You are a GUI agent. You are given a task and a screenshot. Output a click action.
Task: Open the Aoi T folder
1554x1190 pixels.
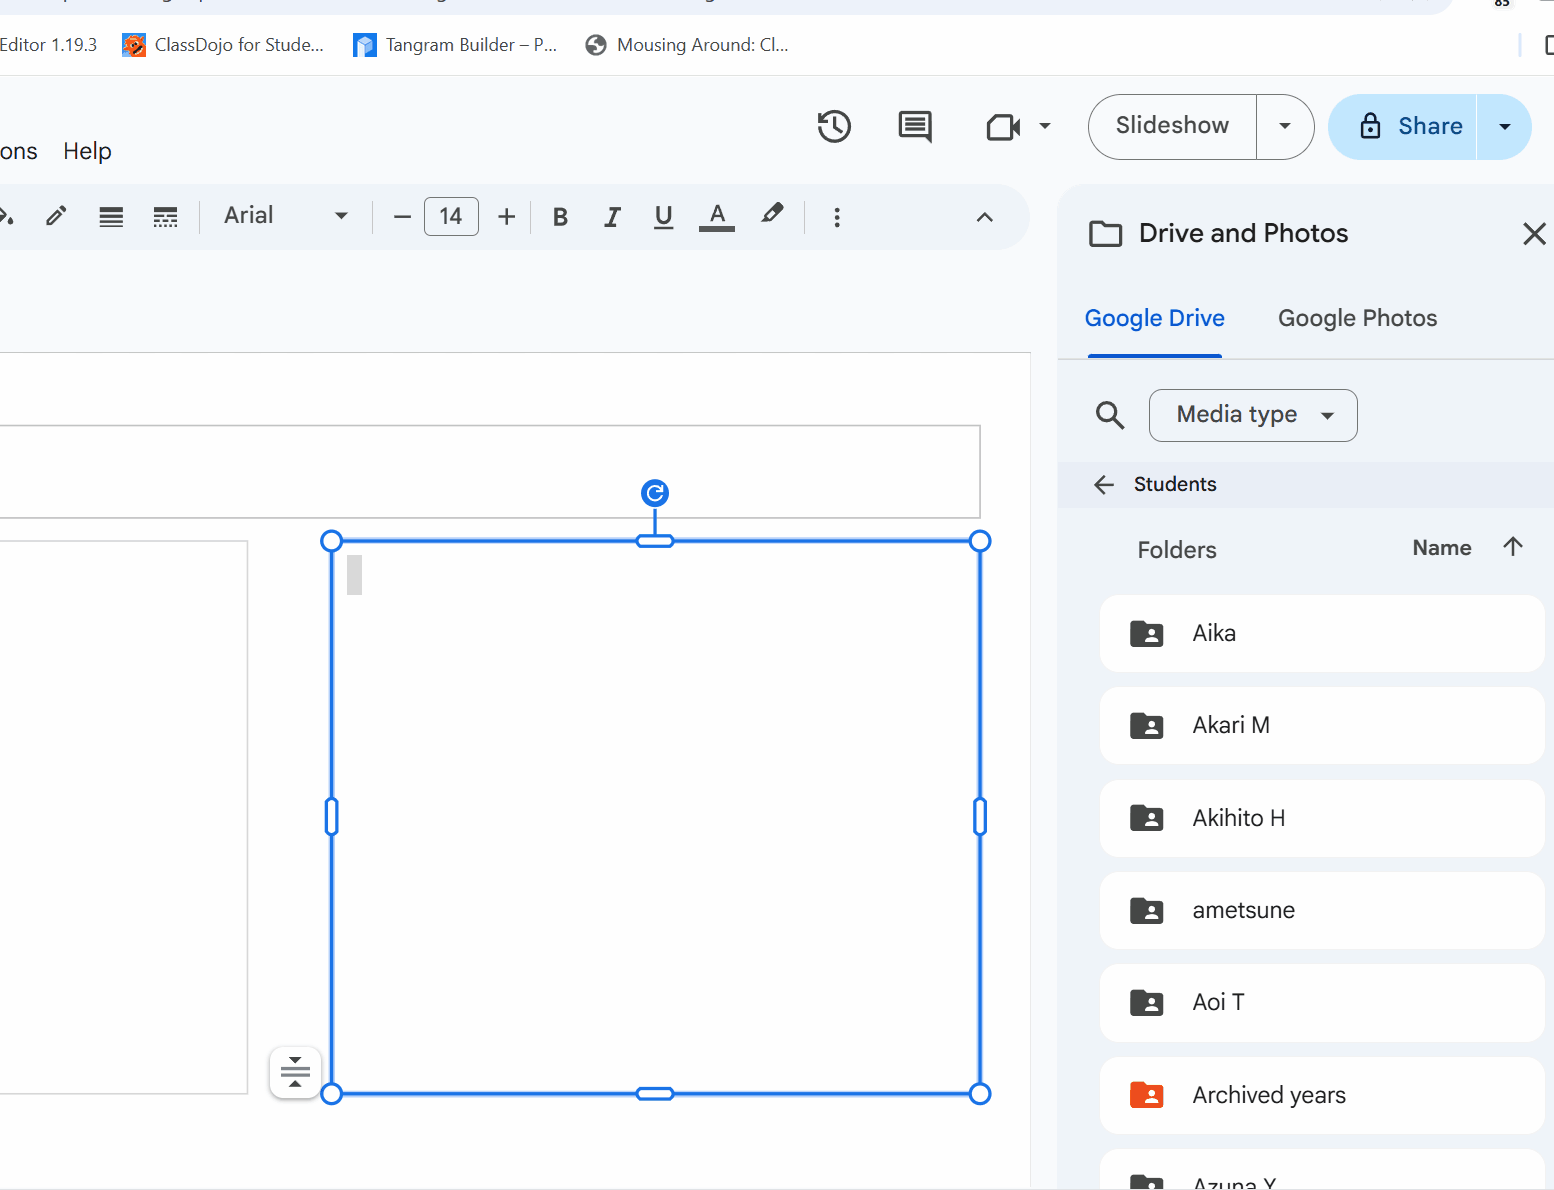(1322, 1003)
